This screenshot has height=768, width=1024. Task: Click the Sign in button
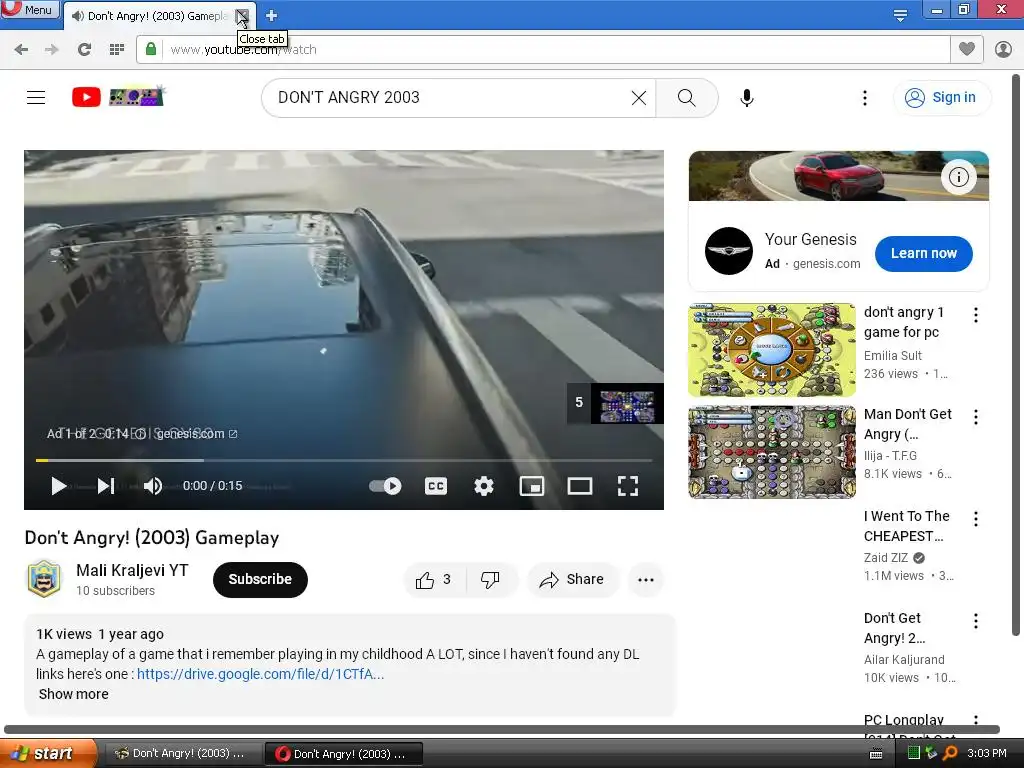941,98
